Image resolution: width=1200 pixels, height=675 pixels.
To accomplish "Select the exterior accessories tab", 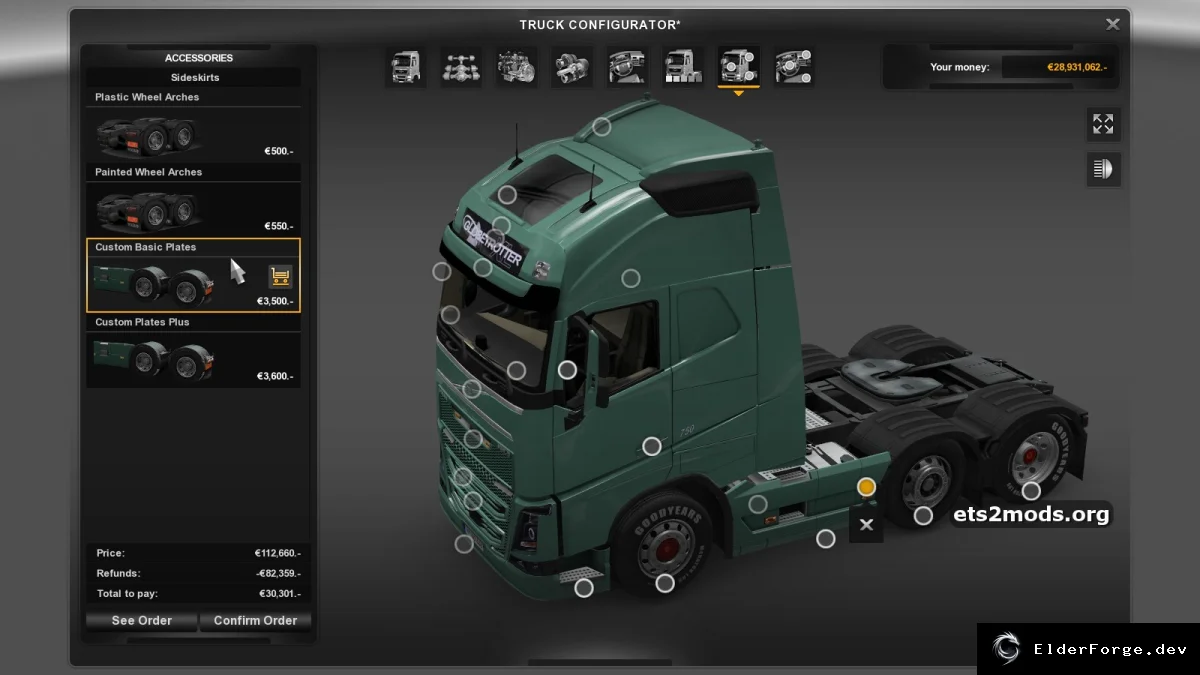I will click(738, 67).
